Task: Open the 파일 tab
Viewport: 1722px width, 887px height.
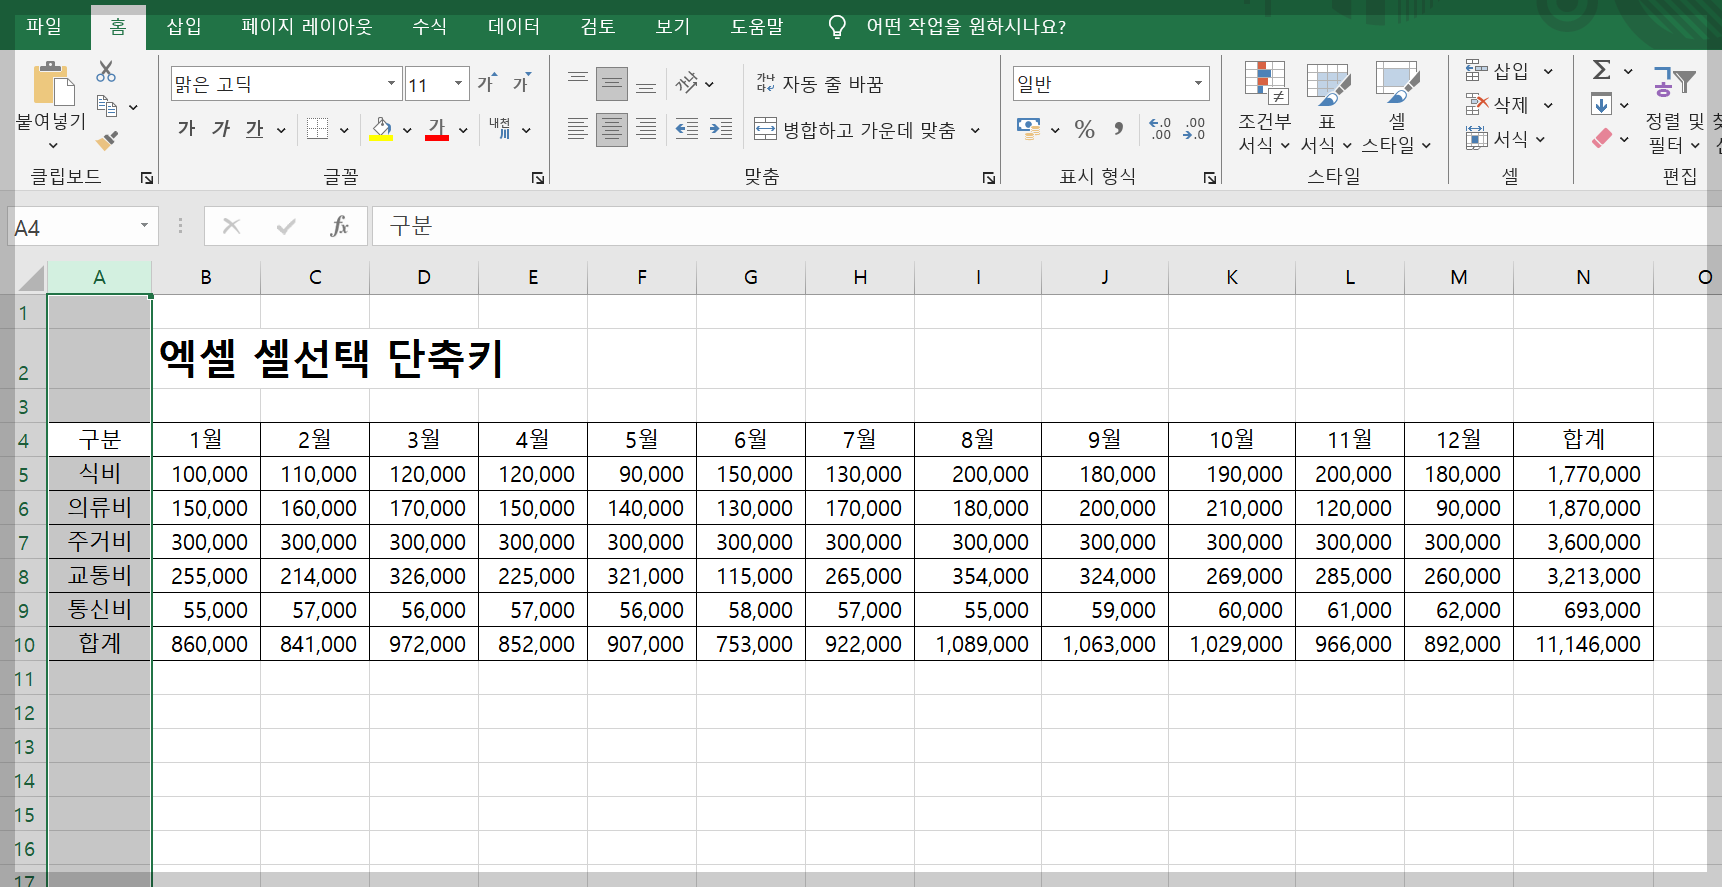Action: point(44,27)
